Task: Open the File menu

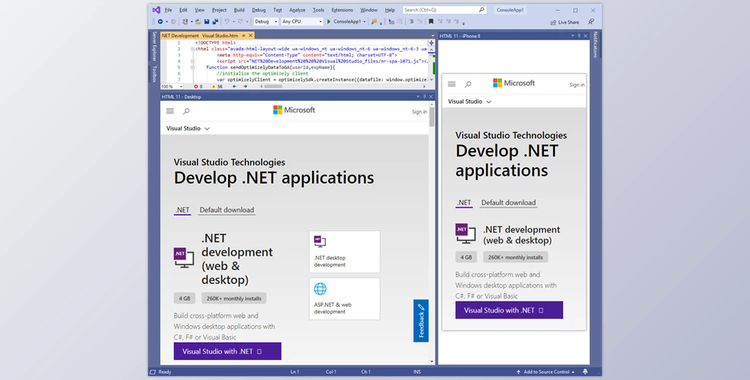Action: point(168,10)
